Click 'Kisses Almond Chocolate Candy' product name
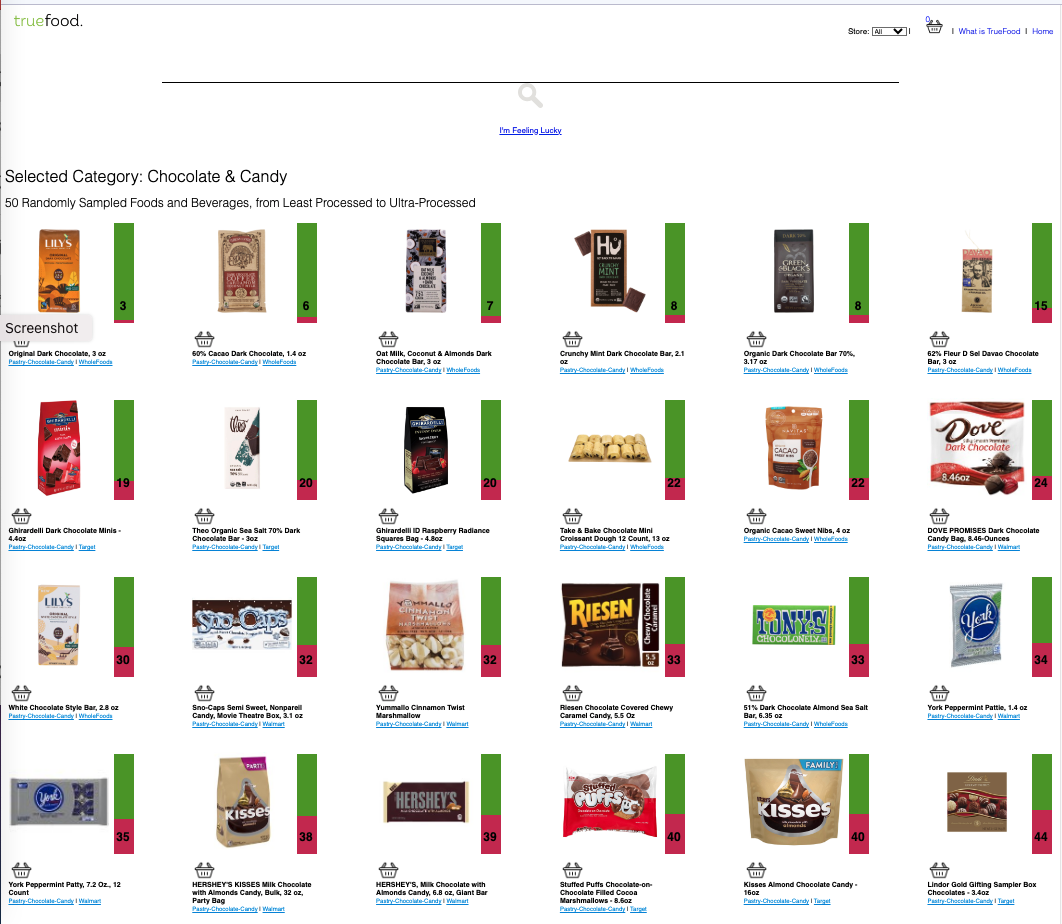Image resolution: width=1062 pixels, height=924 pixels. pyautogui.click(x=800, y=888)
